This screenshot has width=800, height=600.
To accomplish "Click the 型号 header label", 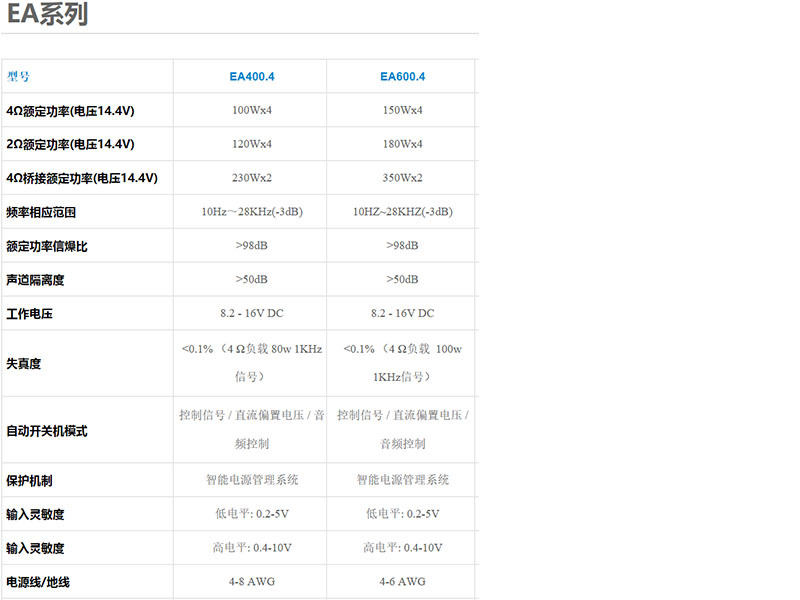I will click(19, 76).
